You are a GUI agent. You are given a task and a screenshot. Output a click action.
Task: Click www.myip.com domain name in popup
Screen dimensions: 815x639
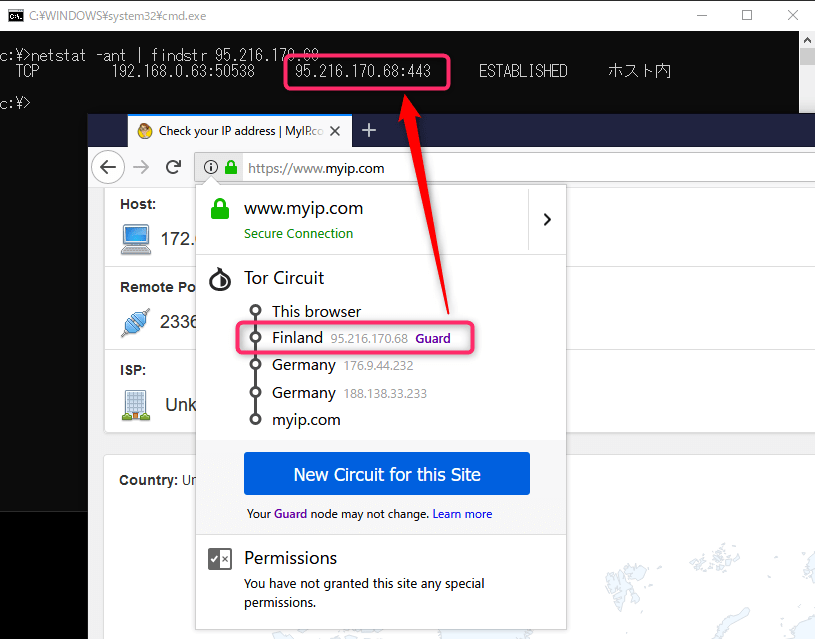coord(304,208)
